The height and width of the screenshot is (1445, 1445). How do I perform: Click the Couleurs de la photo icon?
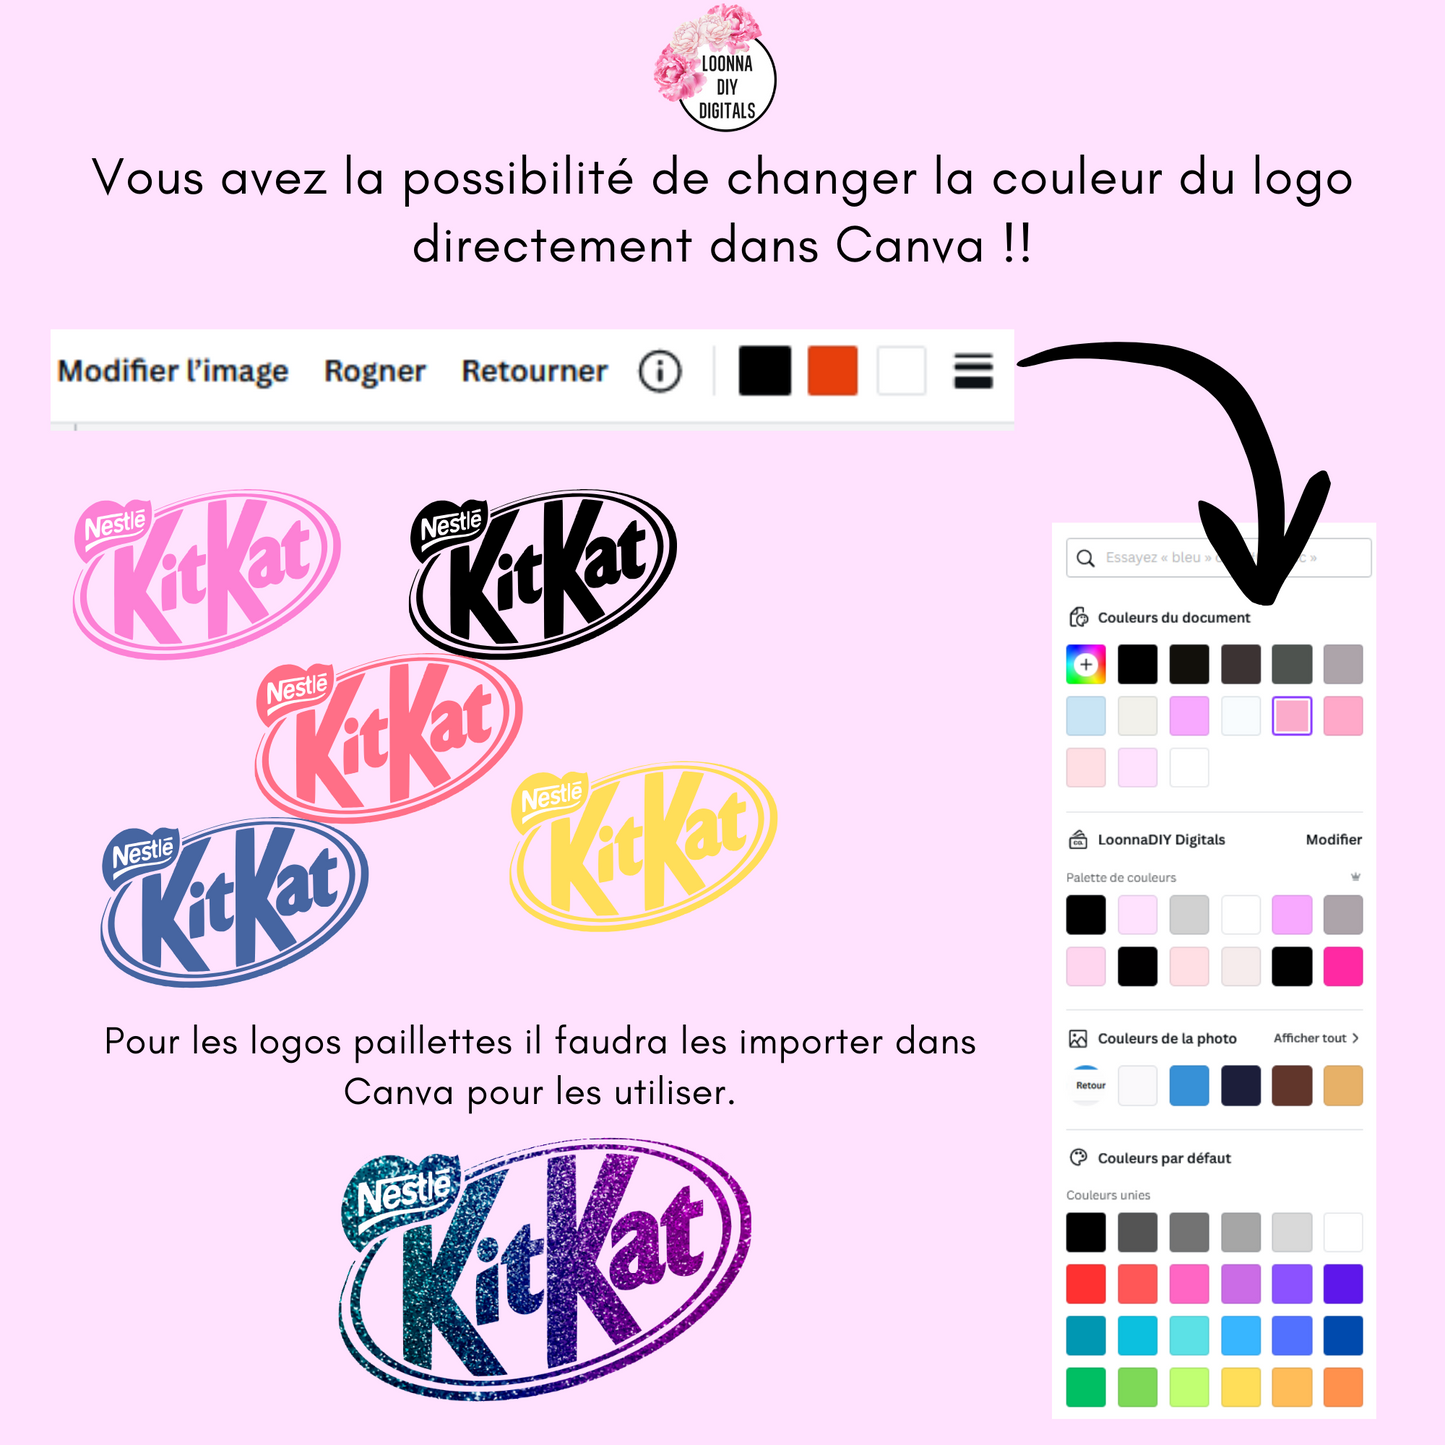pos(1078,1039)
